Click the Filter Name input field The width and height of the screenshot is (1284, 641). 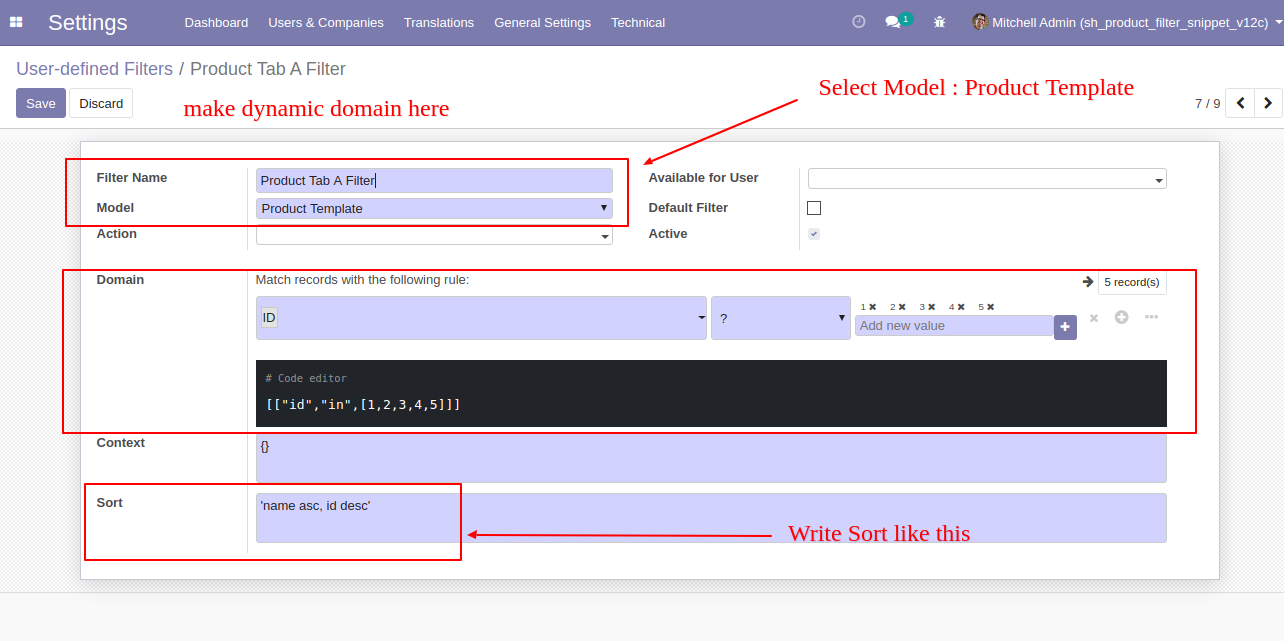pos(434,180)
